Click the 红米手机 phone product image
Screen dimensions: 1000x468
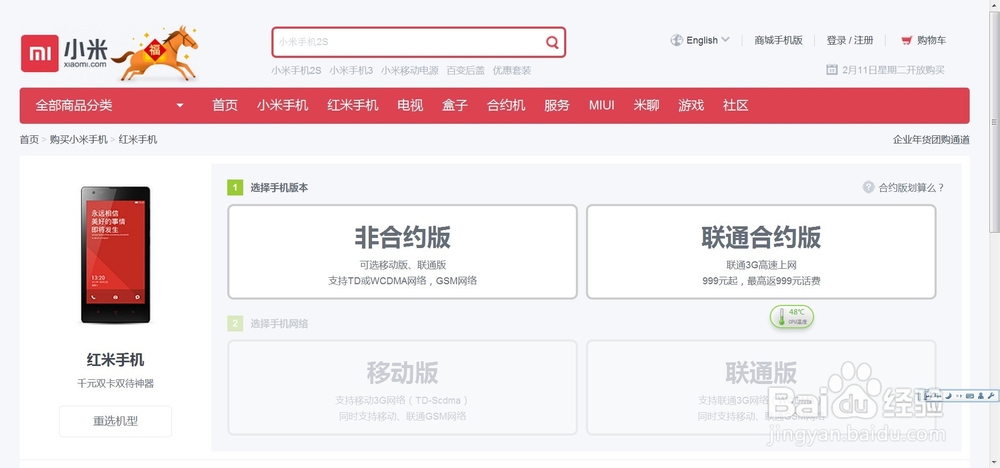click(115, 255)
